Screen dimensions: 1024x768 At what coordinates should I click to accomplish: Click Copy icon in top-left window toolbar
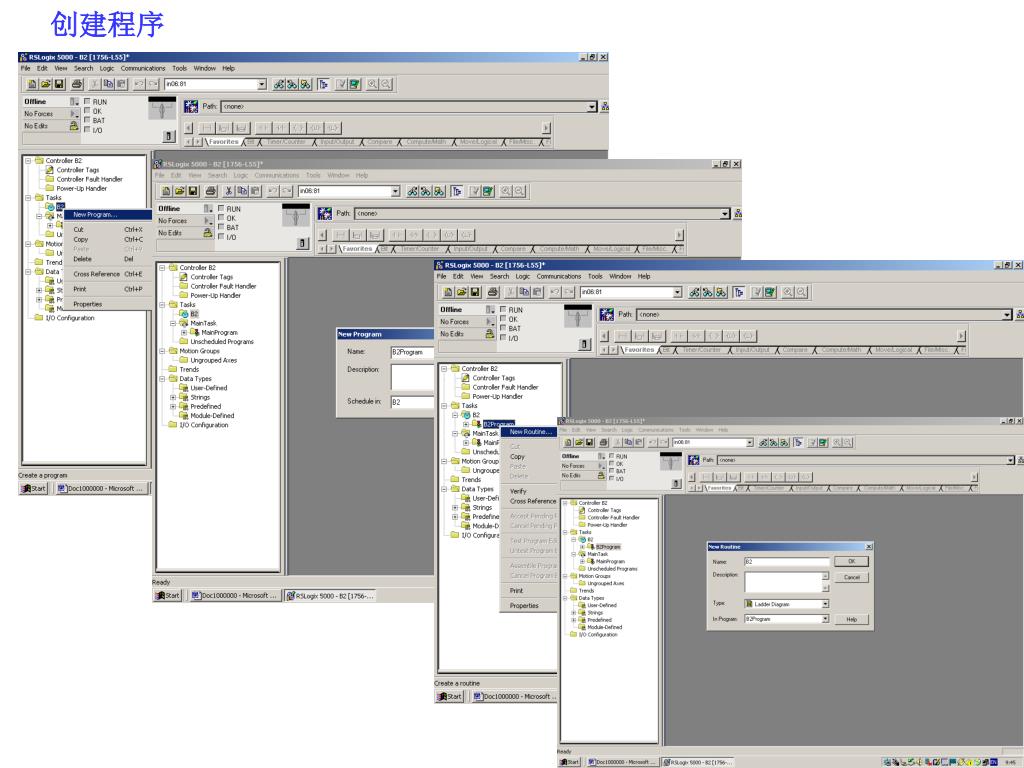click(108, 84)
